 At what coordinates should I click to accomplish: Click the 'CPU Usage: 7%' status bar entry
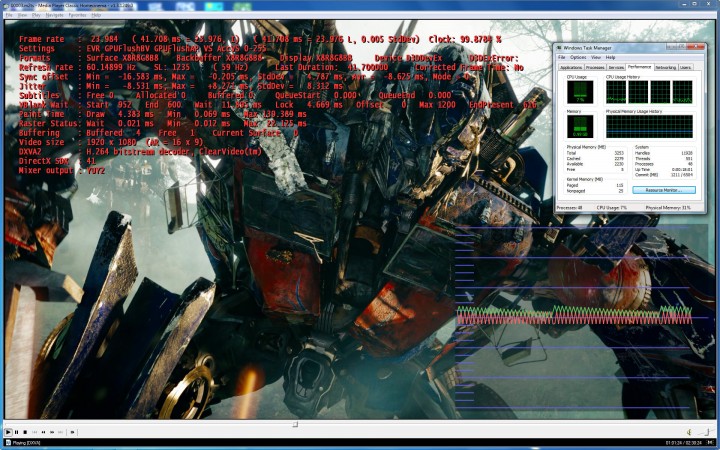click(x=612, y=208)
